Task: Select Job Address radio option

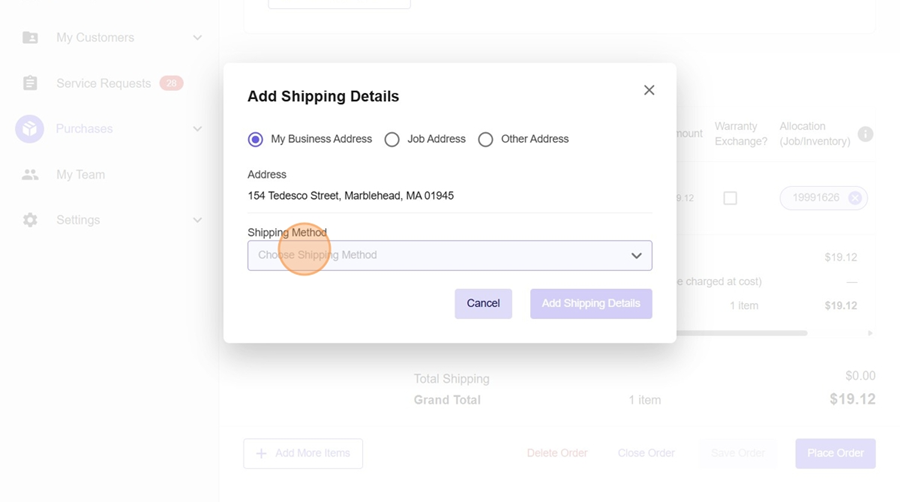Action: (x=392, y=140)
